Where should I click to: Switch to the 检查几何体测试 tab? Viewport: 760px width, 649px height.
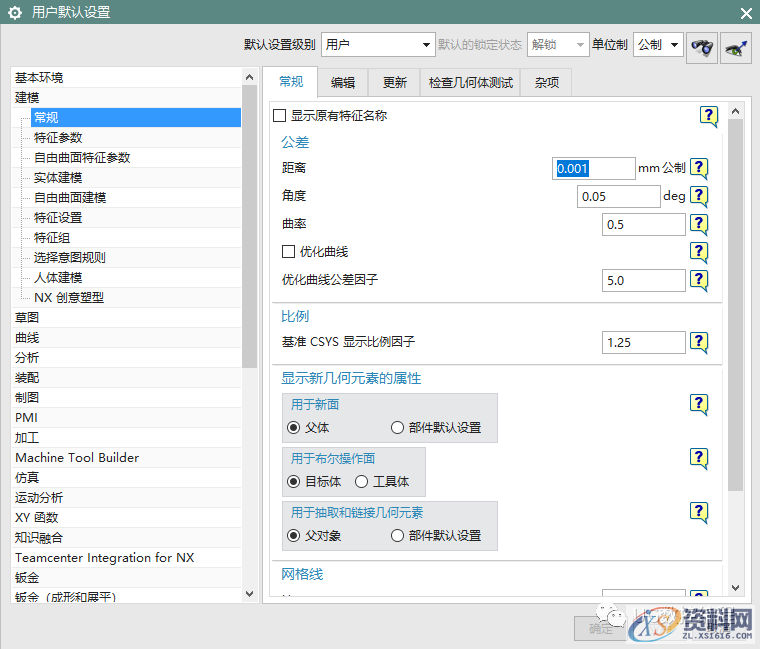[471, 82]
